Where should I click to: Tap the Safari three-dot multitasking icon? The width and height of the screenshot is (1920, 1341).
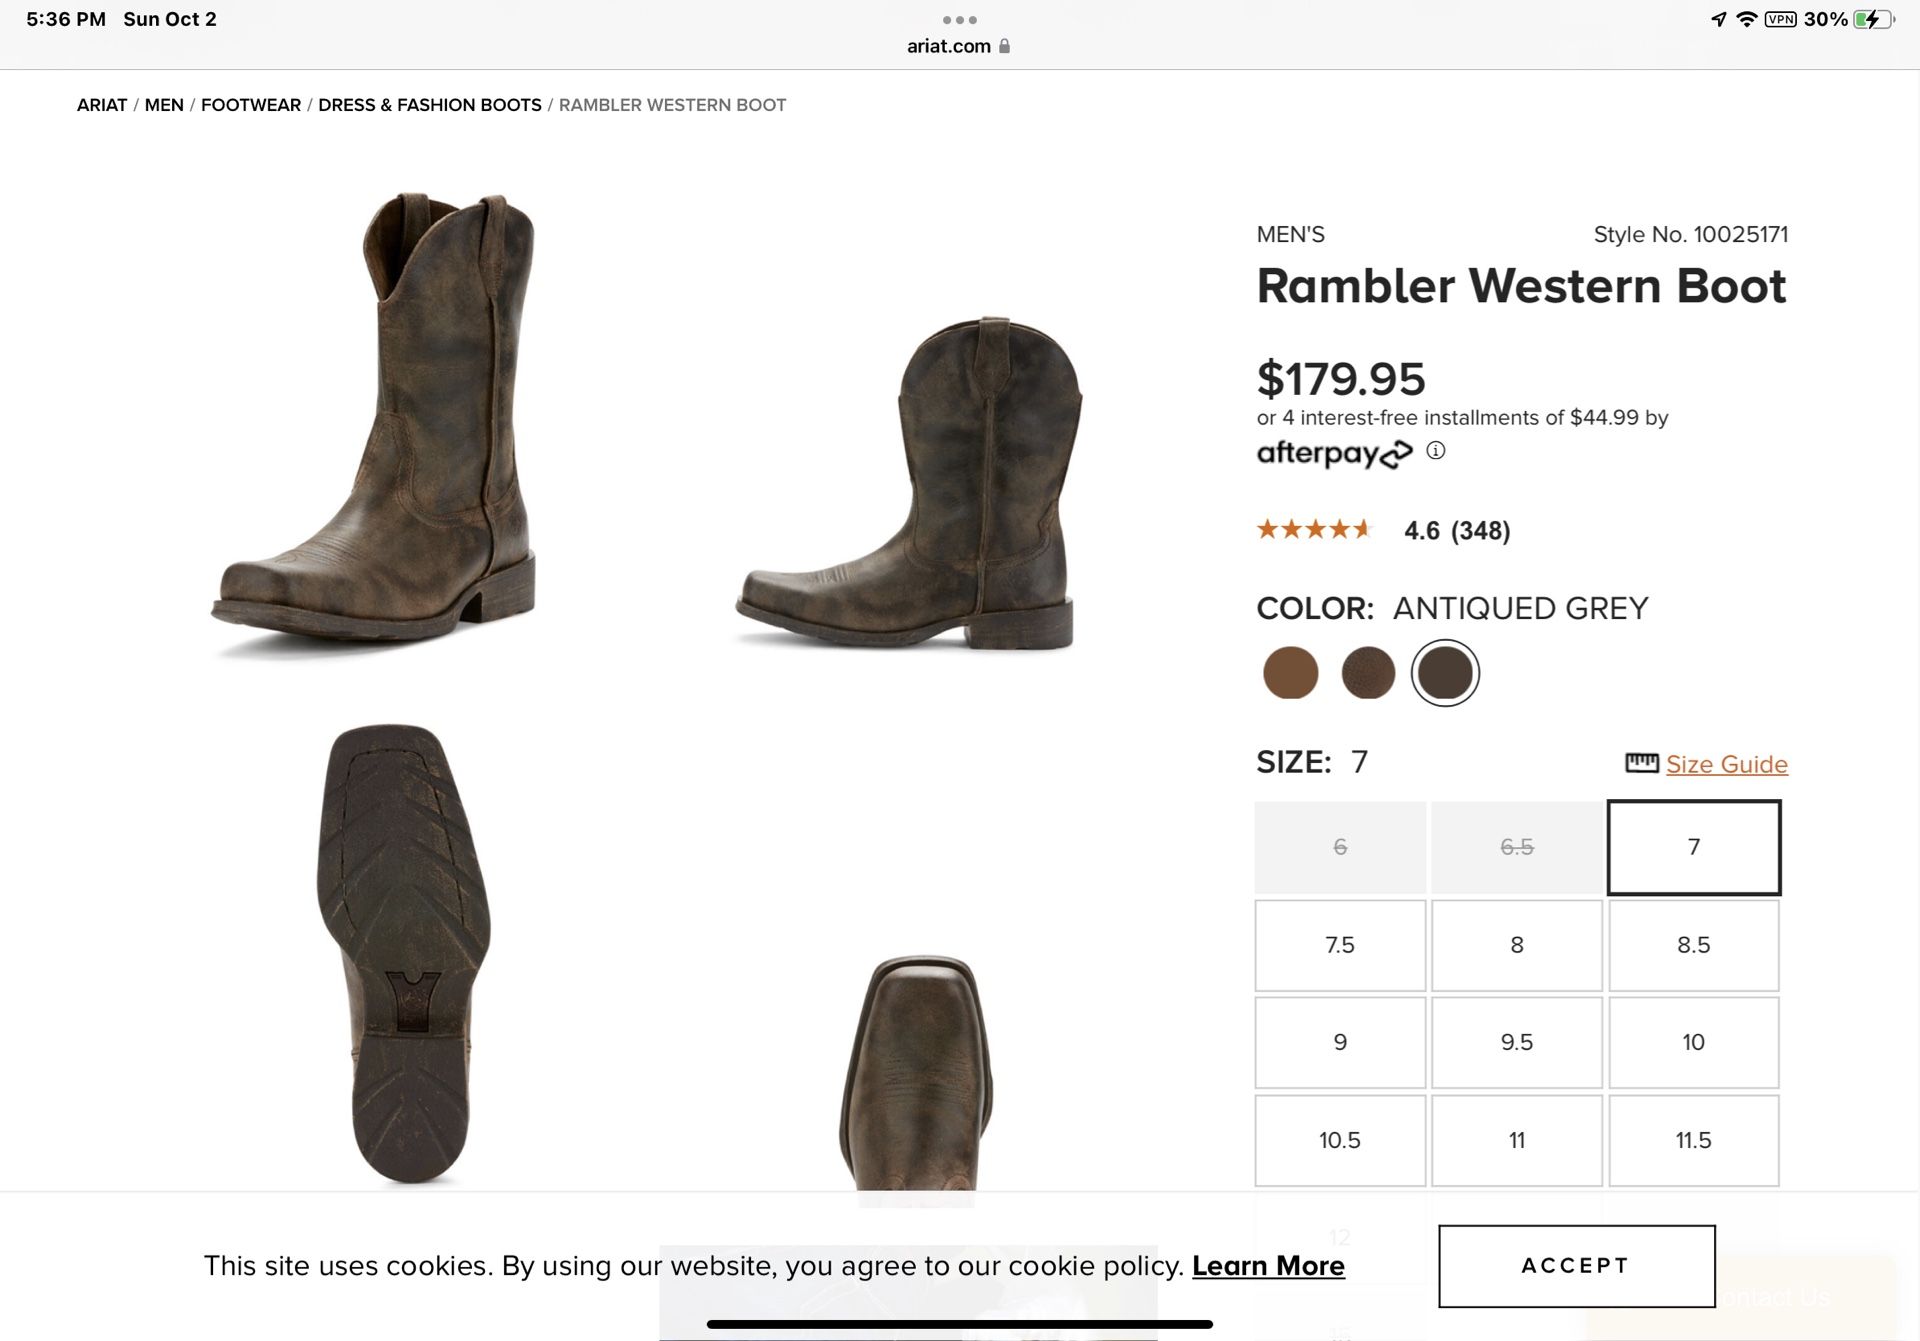pos(959,20)
